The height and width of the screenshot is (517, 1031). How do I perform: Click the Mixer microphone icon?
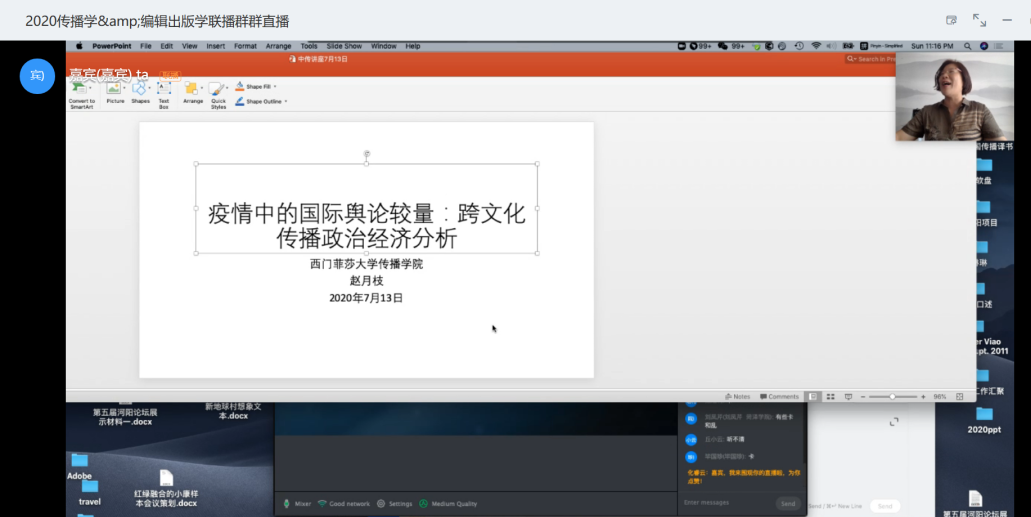[x=287, y=504]
